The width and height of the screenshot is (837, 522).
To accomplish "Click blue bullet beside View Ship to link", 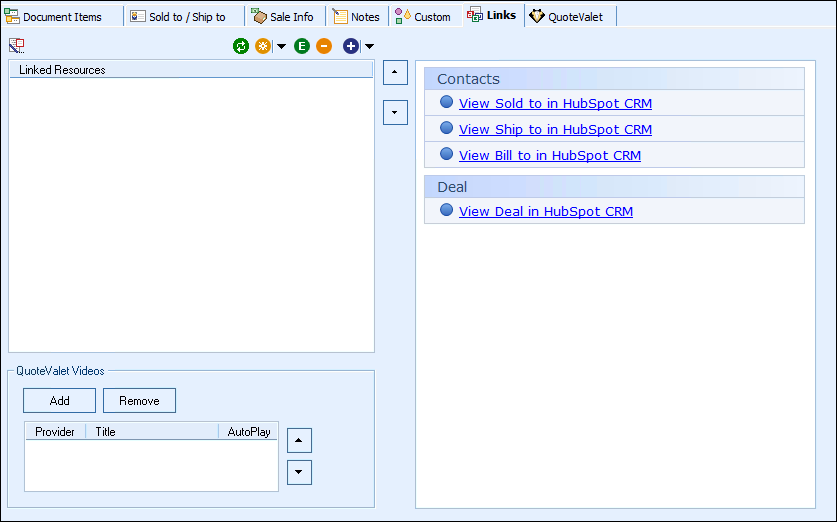I will tap(446, 128).
